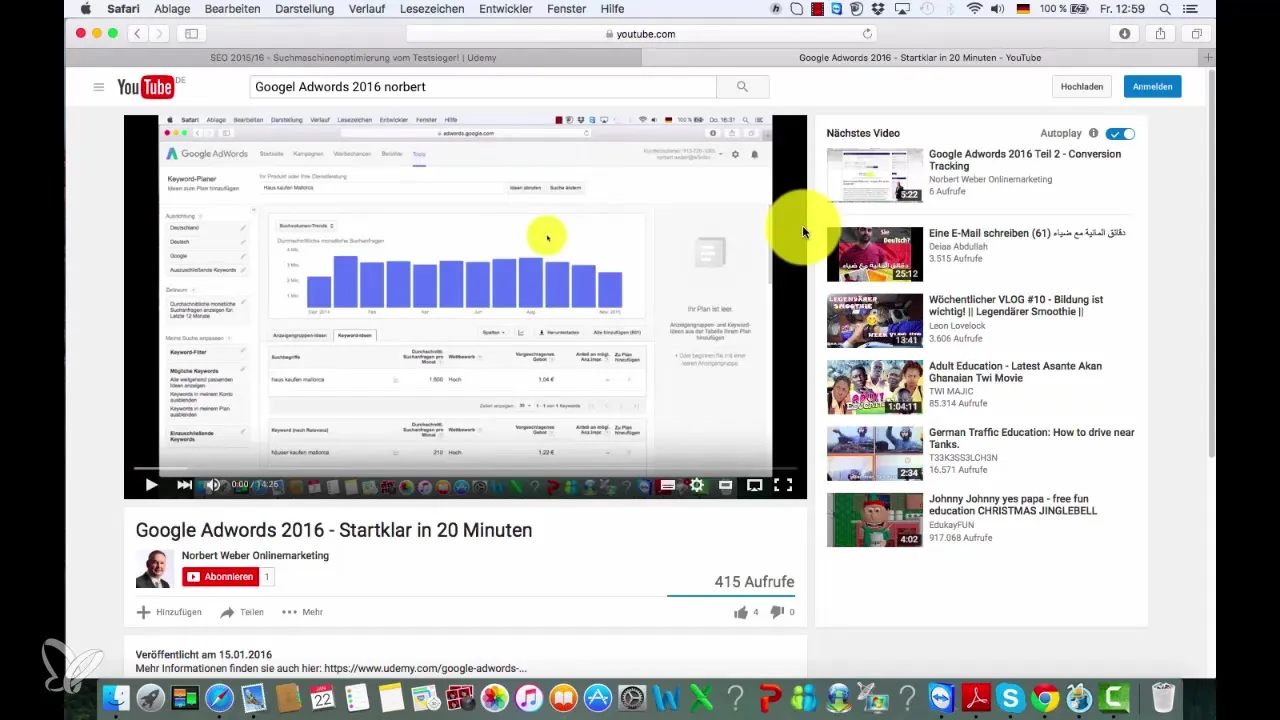
Task: Click the Abonnieren subscribe button
Action: tap(220, 576)
